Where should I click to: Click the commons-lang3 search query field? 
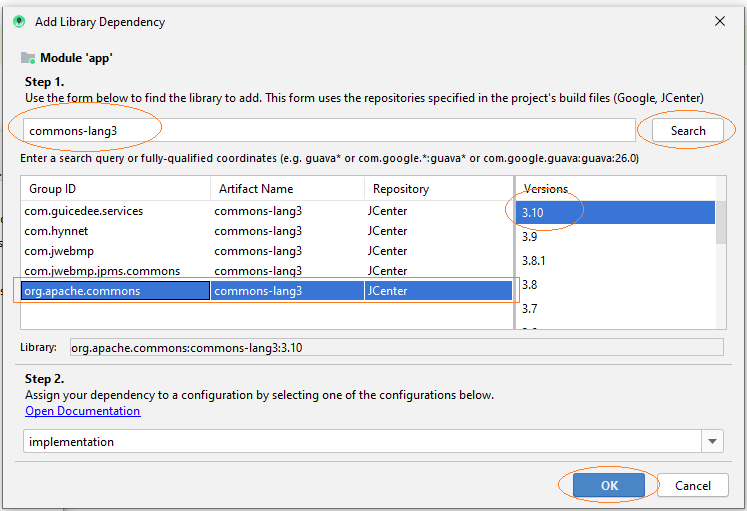[329, 130]
